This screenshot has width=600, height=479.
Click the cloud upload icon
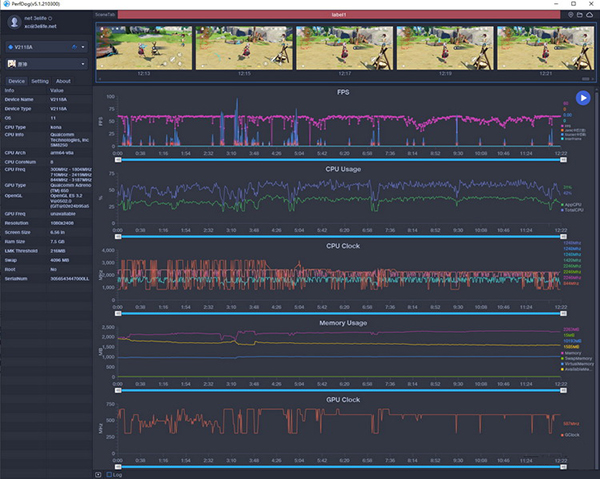tap(590, 15)
